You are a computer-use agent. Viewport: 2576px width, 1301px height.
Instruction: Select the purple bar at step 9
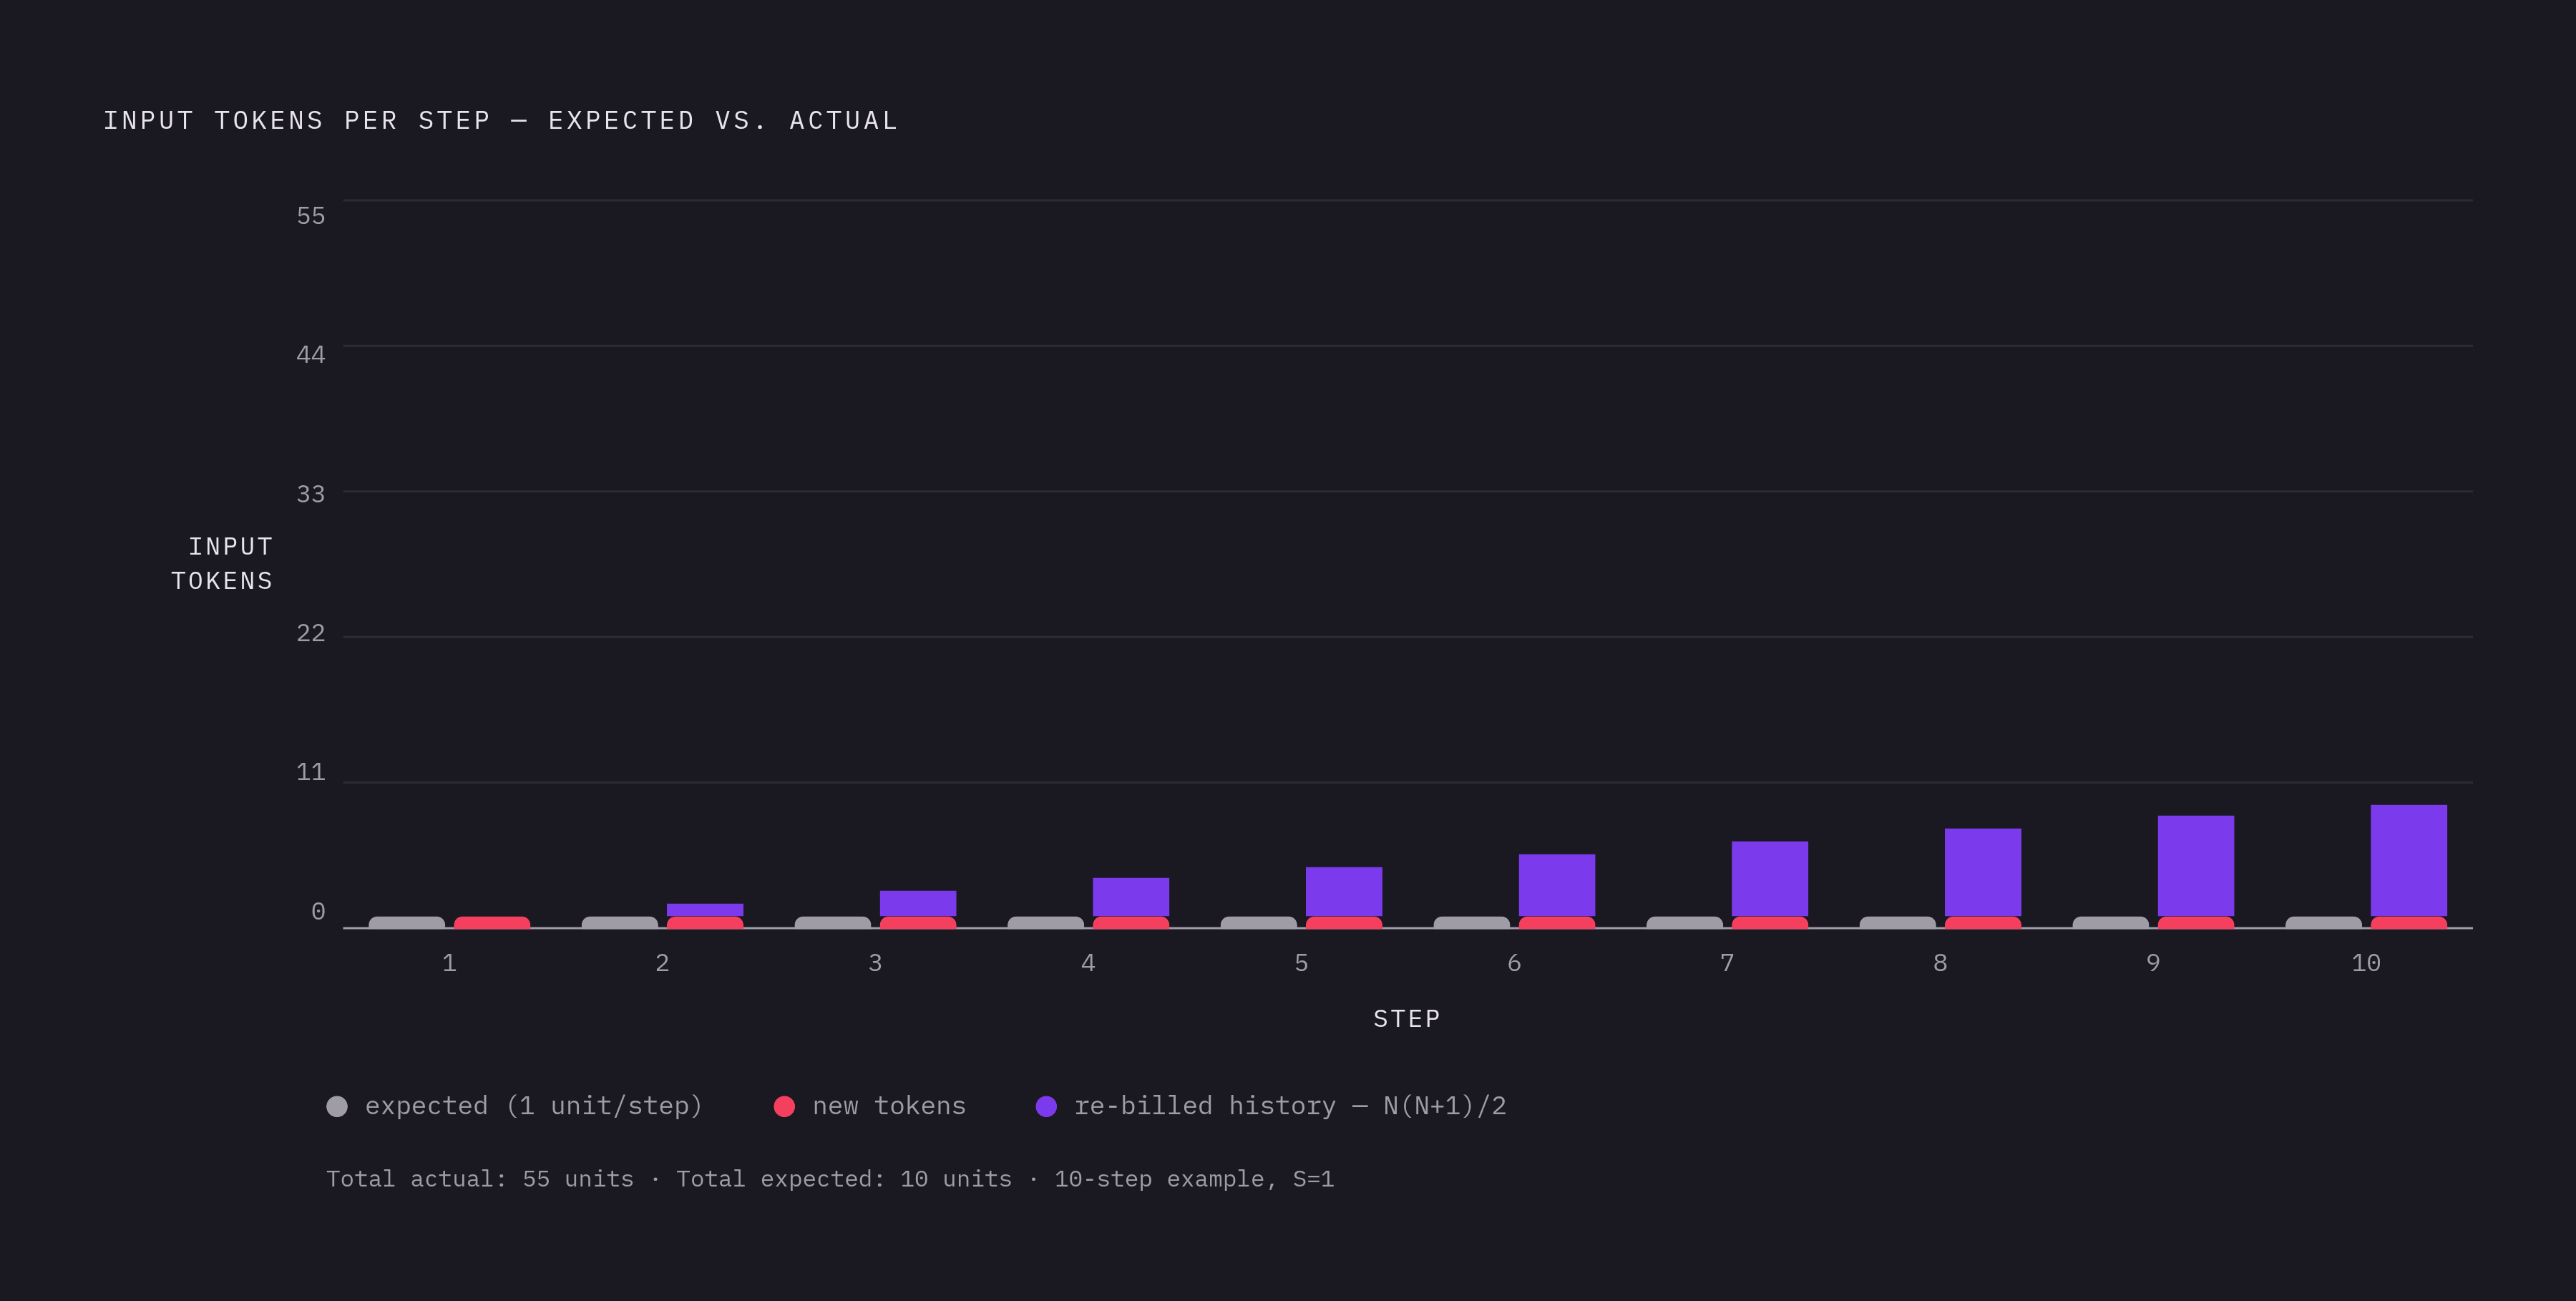point(2195,866)
